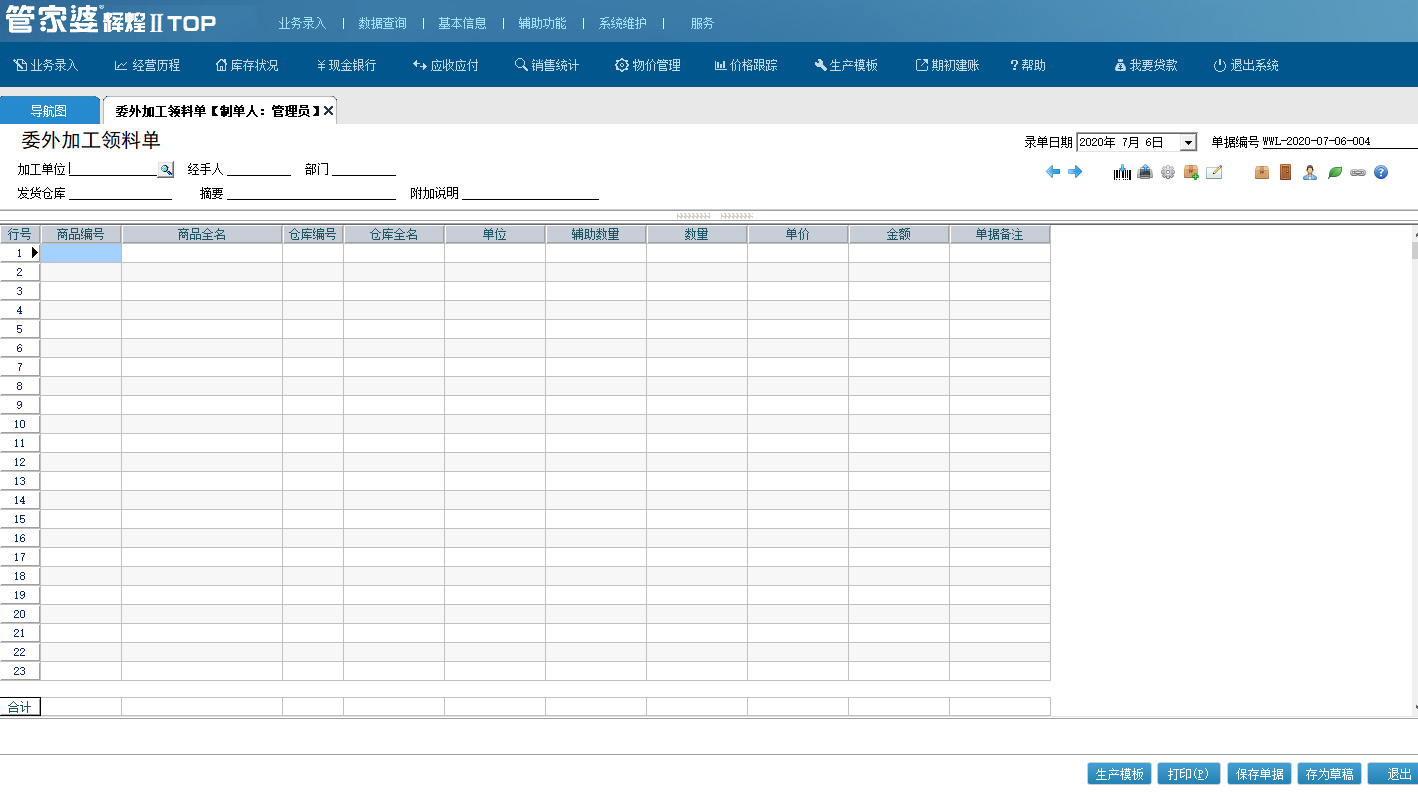Open the 服务 top menu
1418x792 pixels.
(702, 23)
